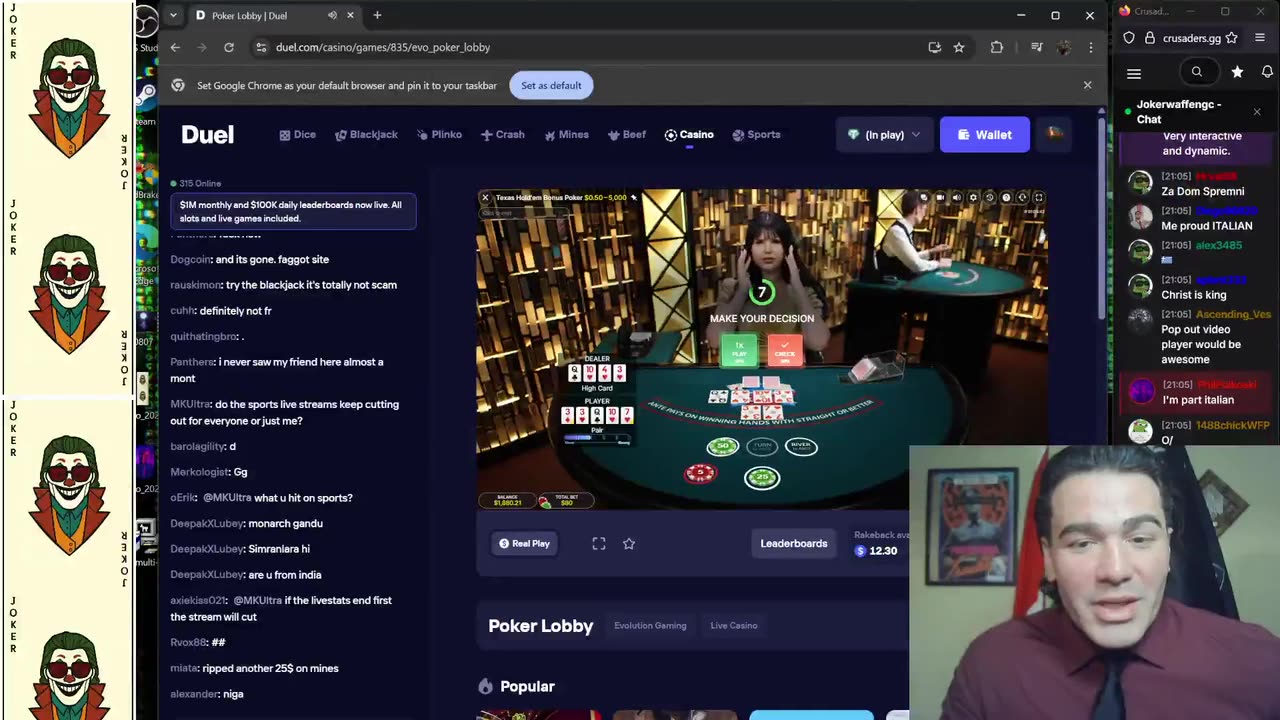Screen dimensions: 1280x720
Task: Open the Wallet button
Action: click(x=985, y=134)
